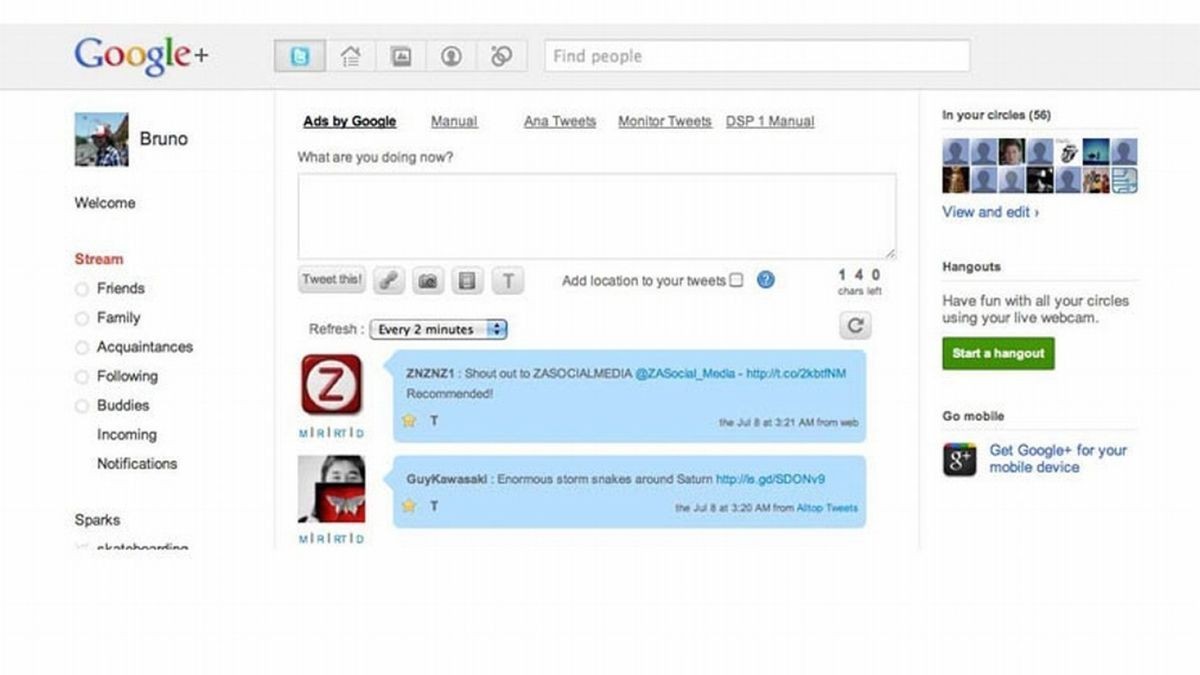1200x675 pixels.
Task: Open the Profile icon in the top bar
Action: 450,56
